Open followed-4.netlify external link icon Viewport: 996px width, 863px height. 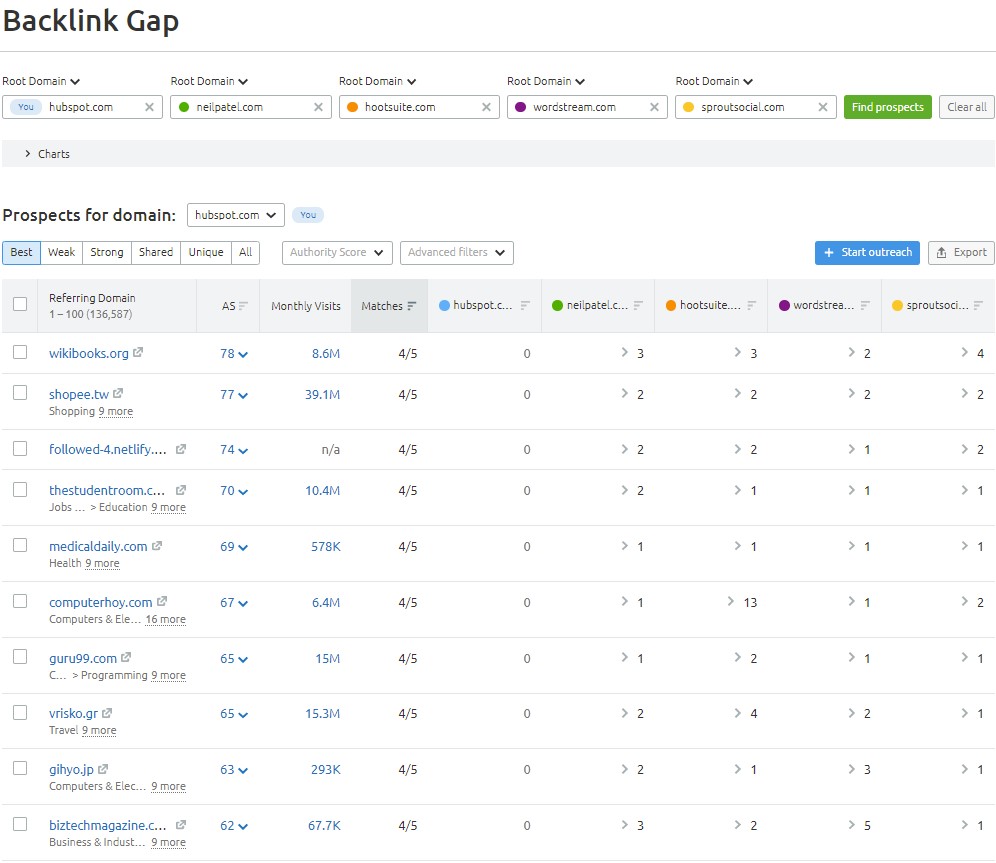point(180,449)
